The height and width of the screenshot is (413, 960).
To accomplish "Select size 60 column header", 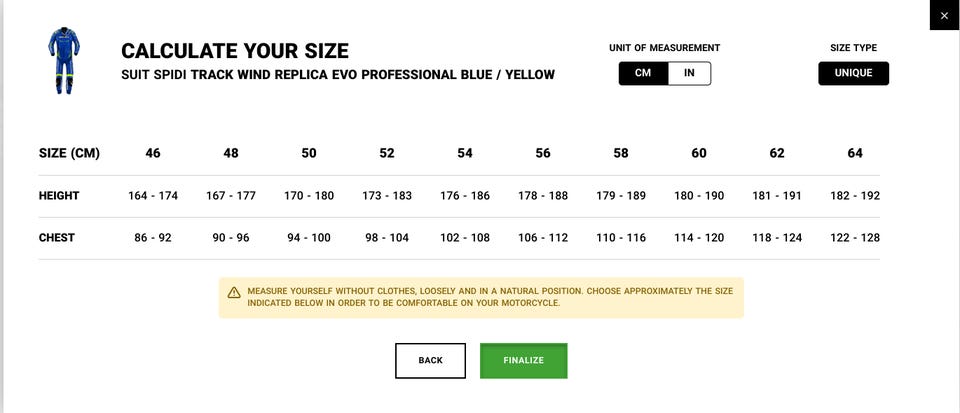I will coord(699,153).
